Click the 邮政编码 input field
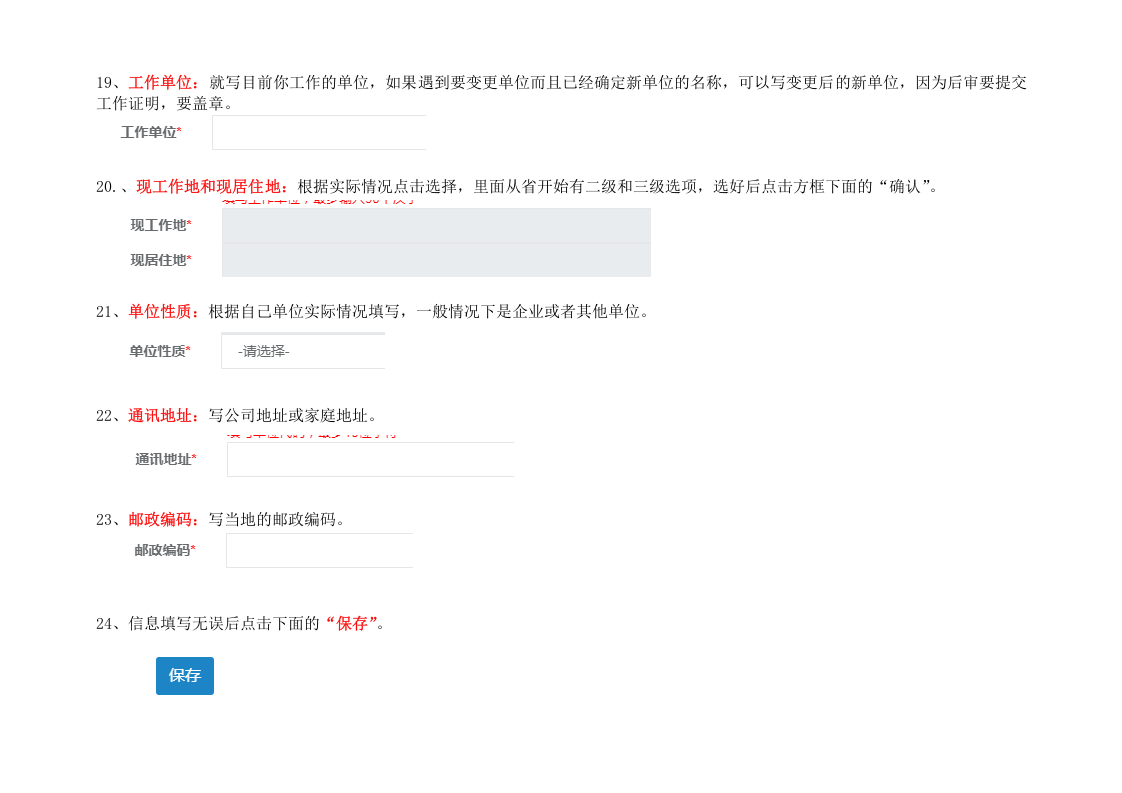The width and height of the screenshot is (1122, 793). pos(320,550)
